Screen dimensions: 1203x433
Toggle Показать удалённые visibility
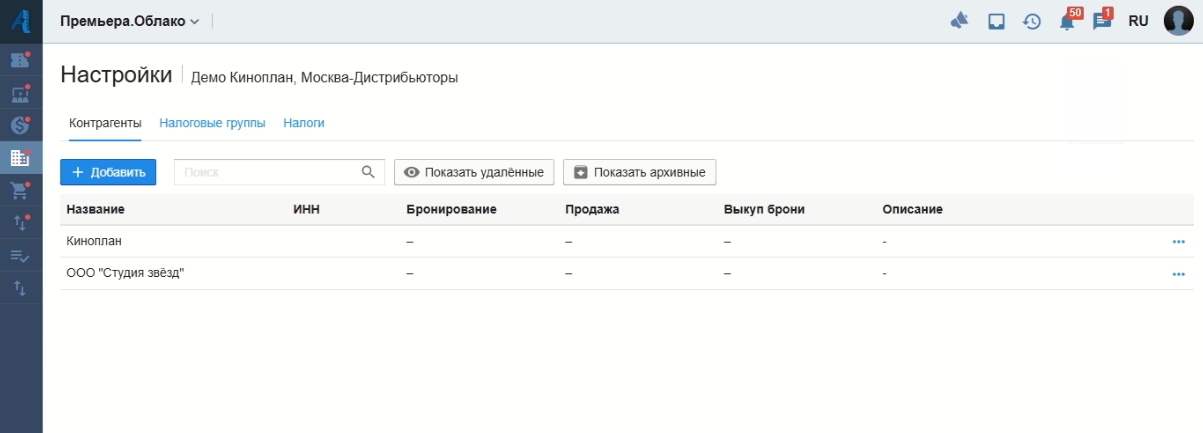[x=474, y=172]
